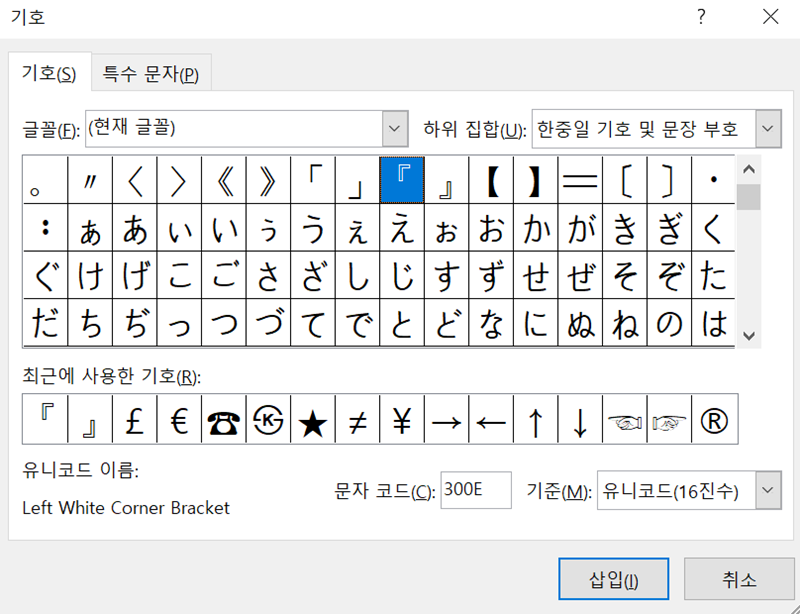This screenshot has width=800, height=614.
Task: Choose the right arrow → in recent symbols
Action: pos(446,419)
